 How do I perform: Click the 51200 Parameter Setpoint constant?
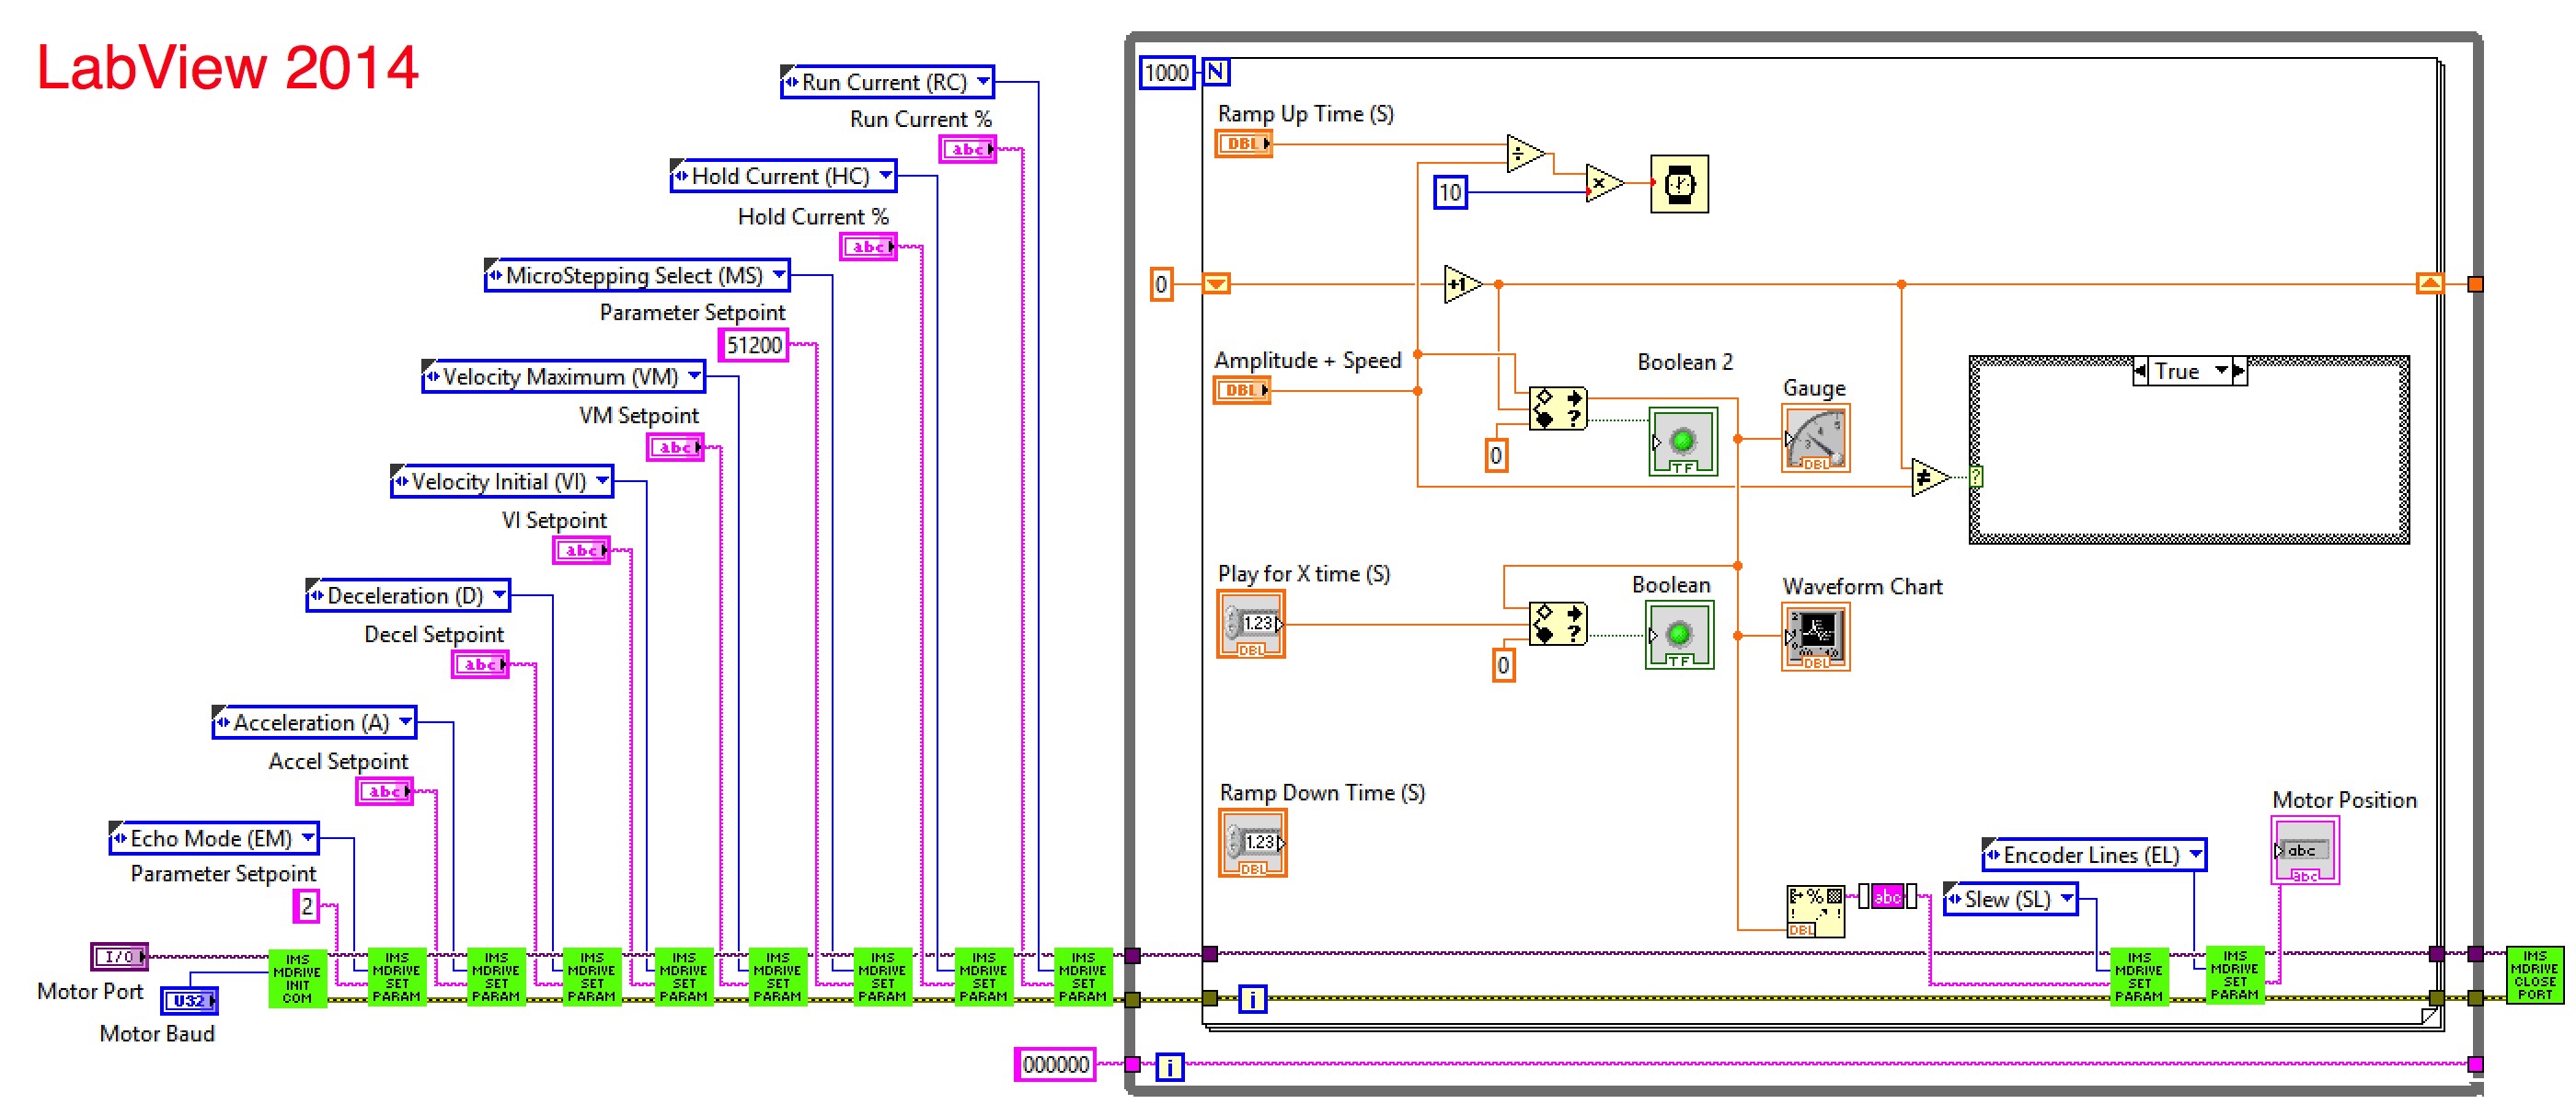pyautogui.click(x=753, y=345)
